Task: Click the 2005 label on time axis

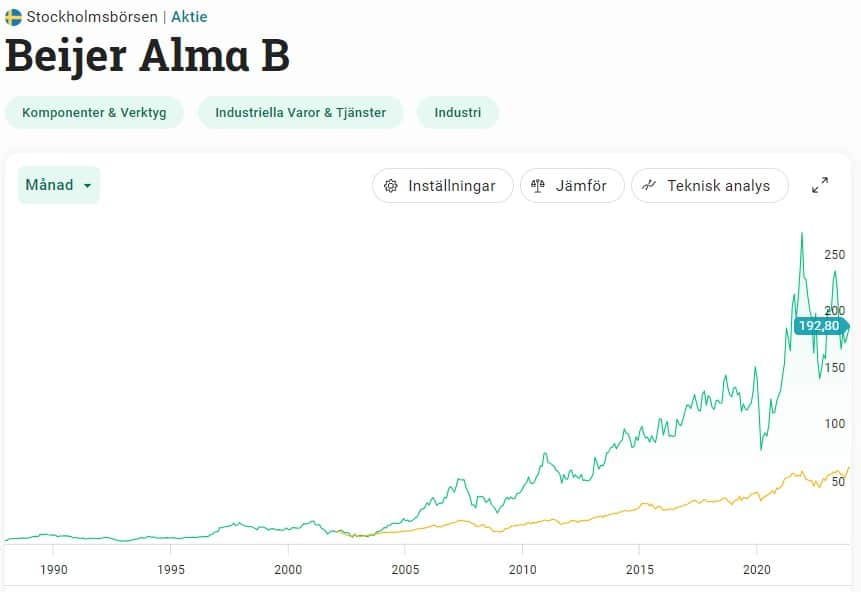Action: click(x=405, y=569)
